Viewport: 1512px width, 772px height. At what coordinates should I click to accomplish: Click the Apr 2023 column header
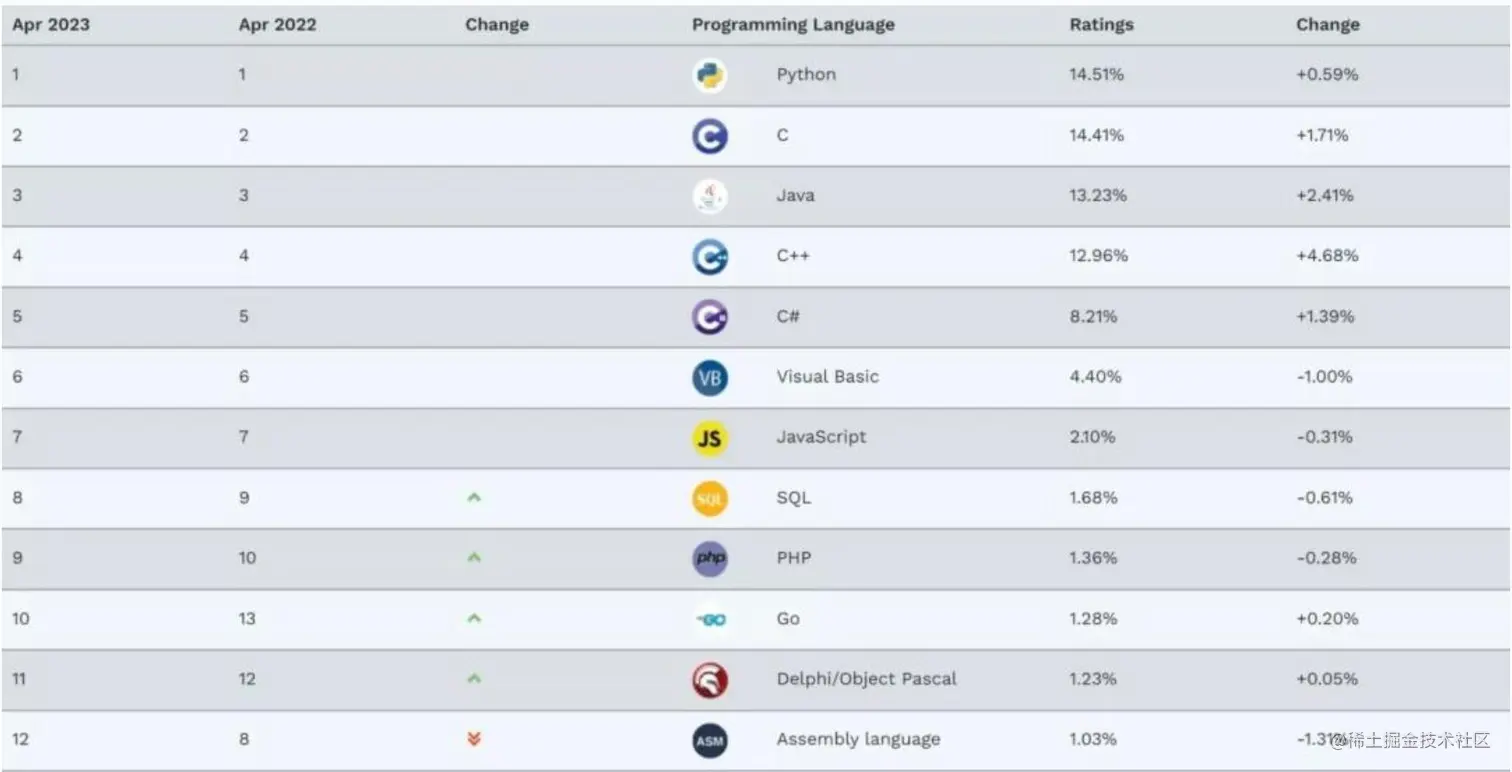click(50, 25)
